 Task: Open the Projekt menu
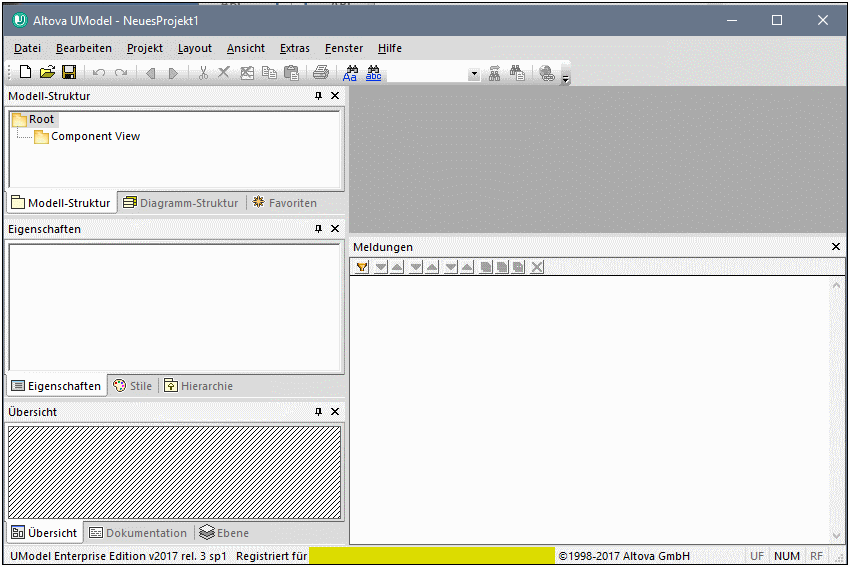(x=144, y=48)
